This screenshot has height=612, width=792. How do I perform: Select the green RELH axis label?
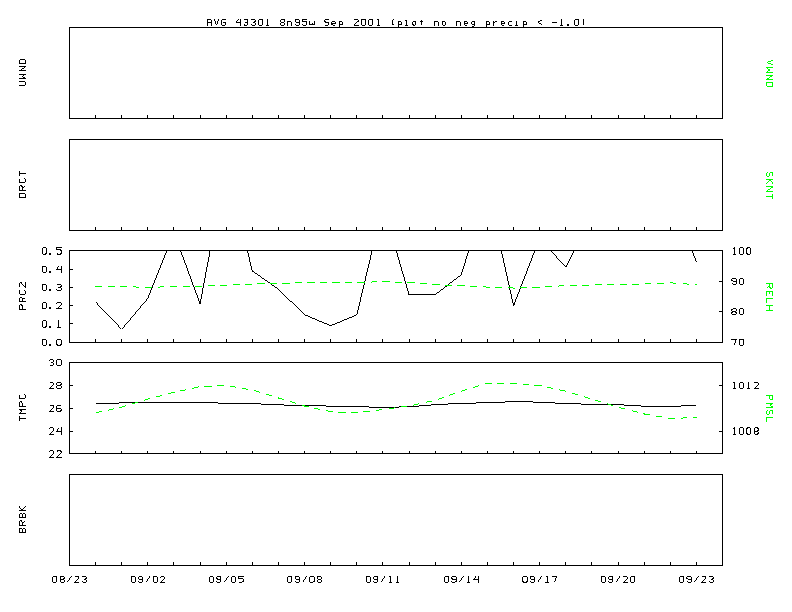click(x=769, y=297)
